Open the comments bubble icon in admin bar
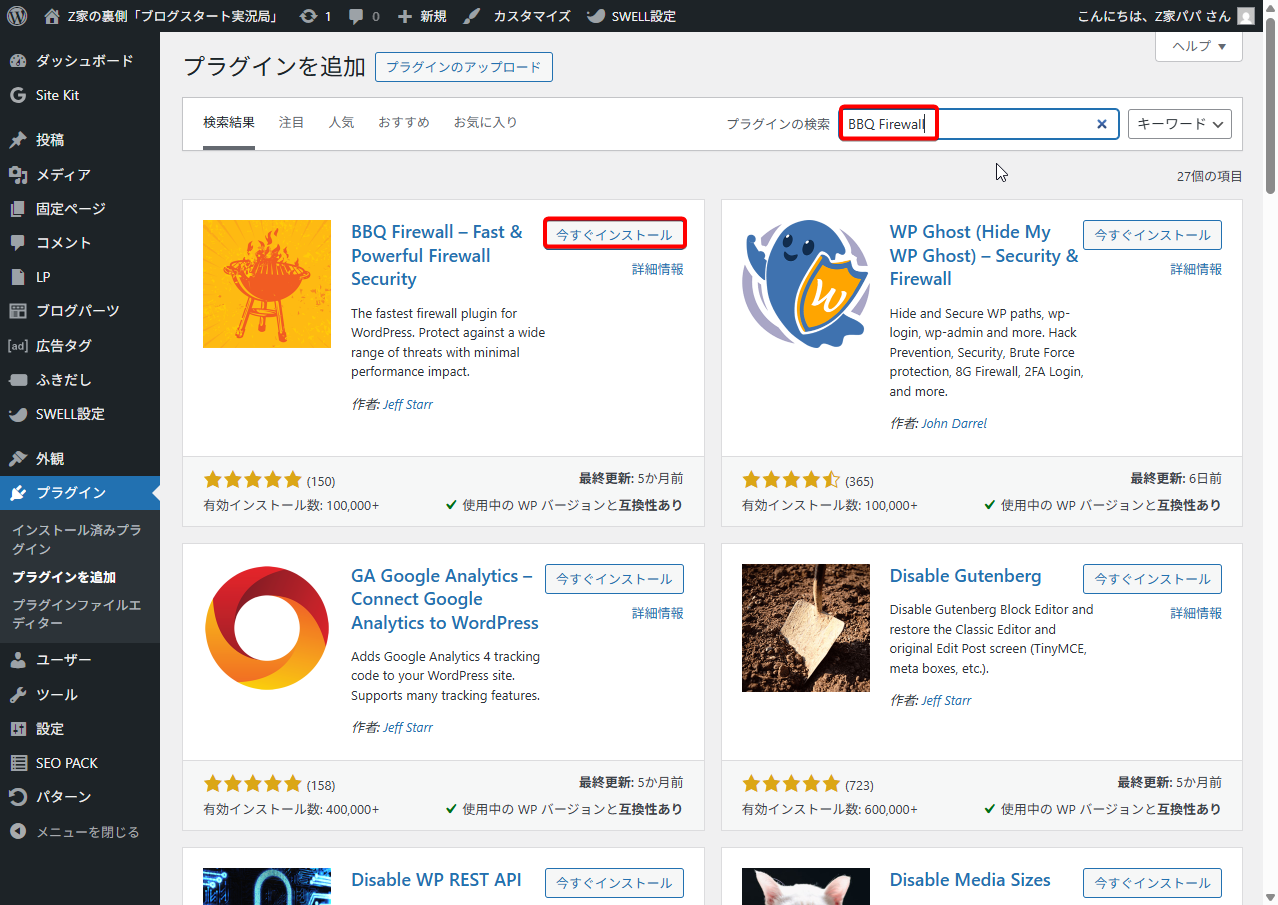Screen dimensions: 1278x905 coord(354,17)
